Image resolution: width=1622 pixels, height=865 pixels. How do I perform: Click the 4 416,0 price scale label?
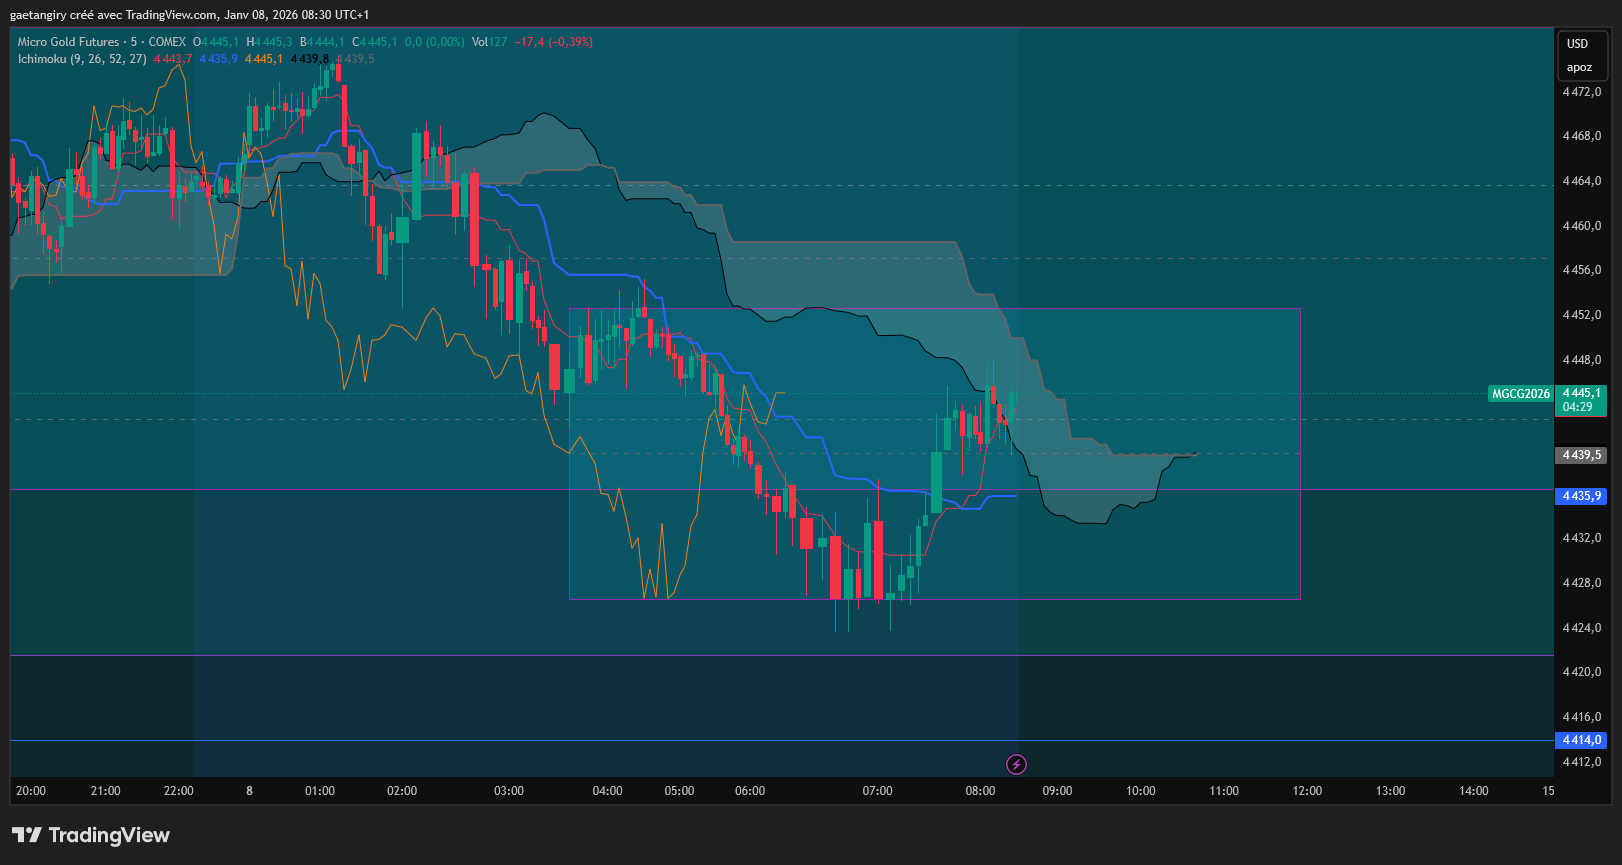point(1582,717)
